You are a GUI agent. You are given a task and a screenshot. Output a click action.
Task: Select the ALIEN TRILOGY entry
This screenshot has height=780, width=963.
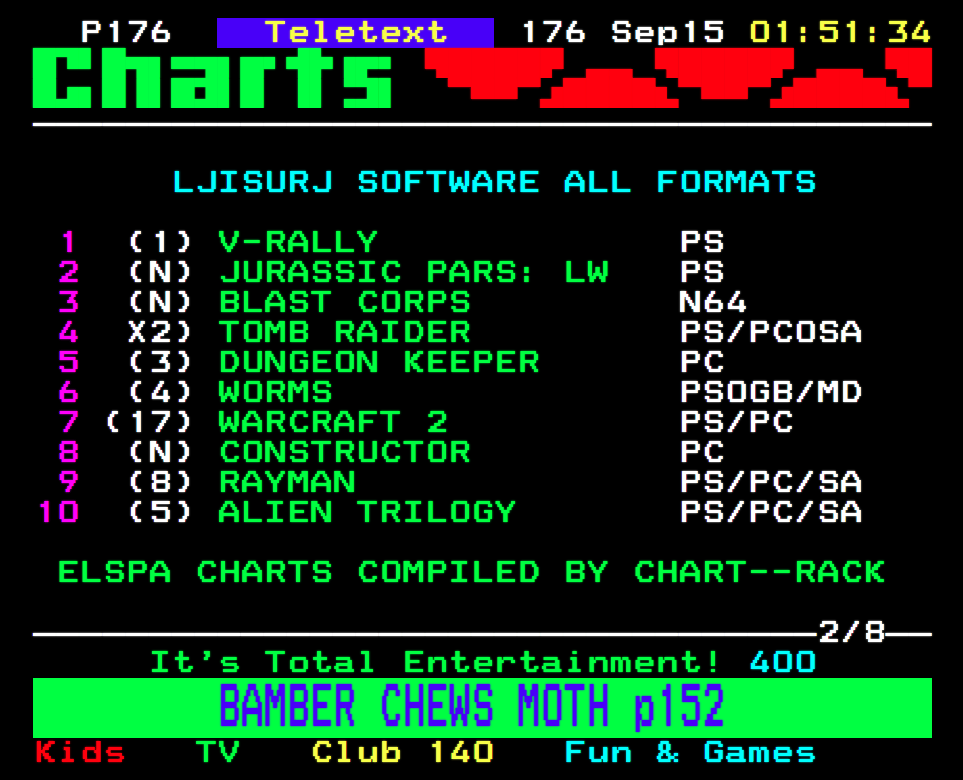(x=367, y=512)
